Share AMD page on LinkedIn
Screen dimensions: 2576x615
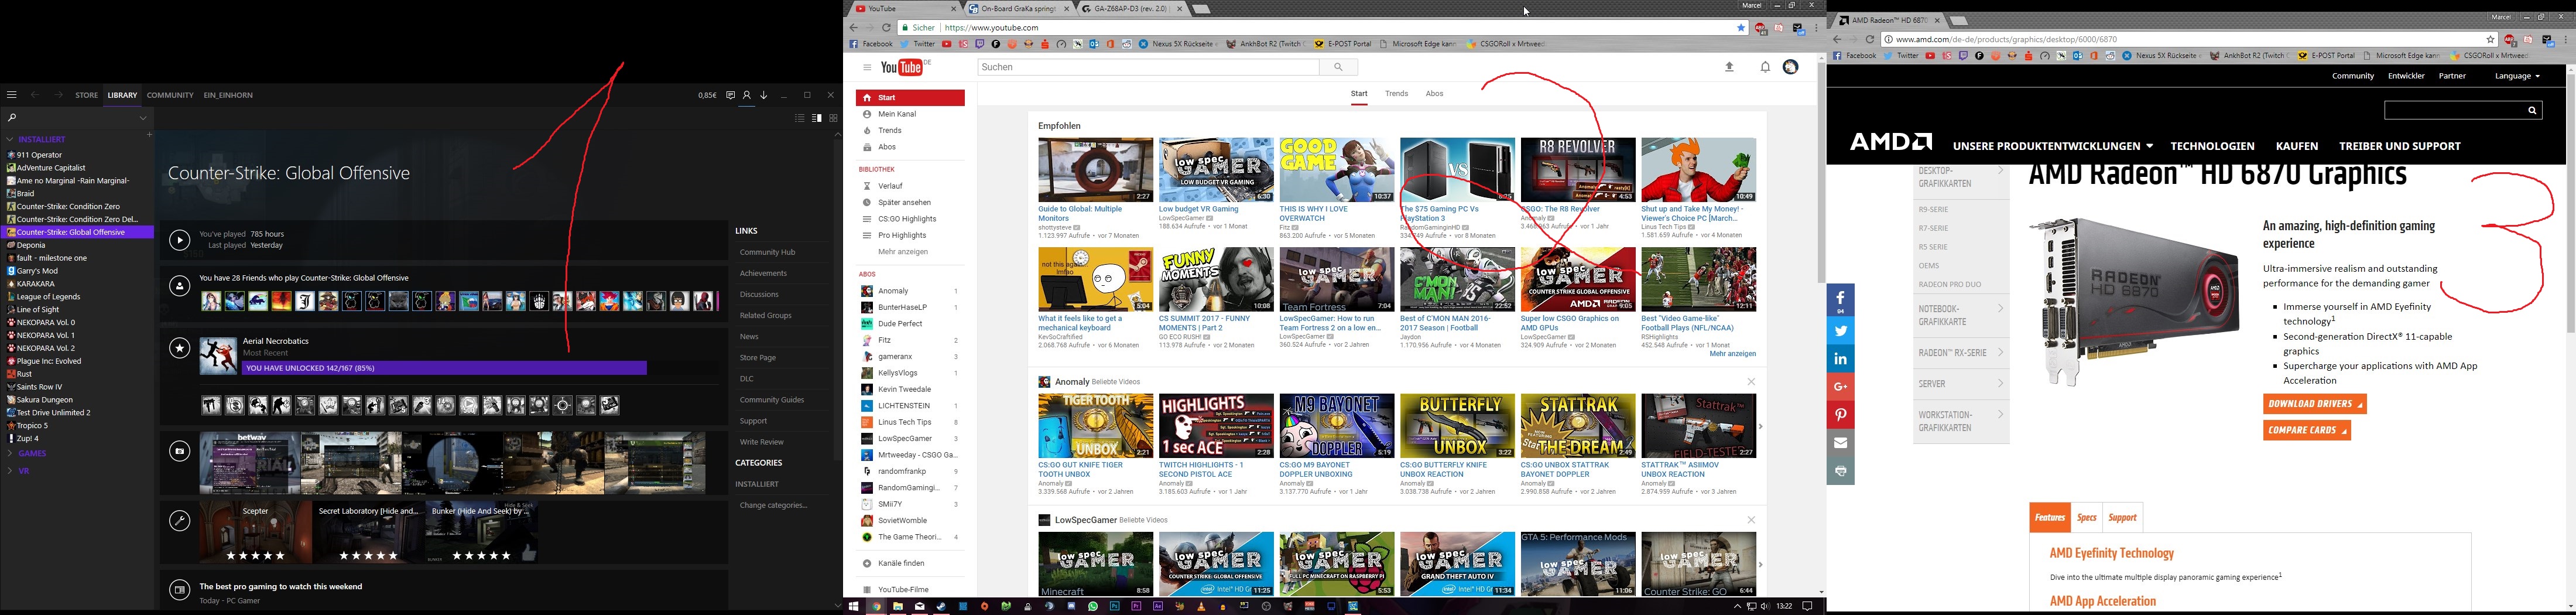(1841, 358)
